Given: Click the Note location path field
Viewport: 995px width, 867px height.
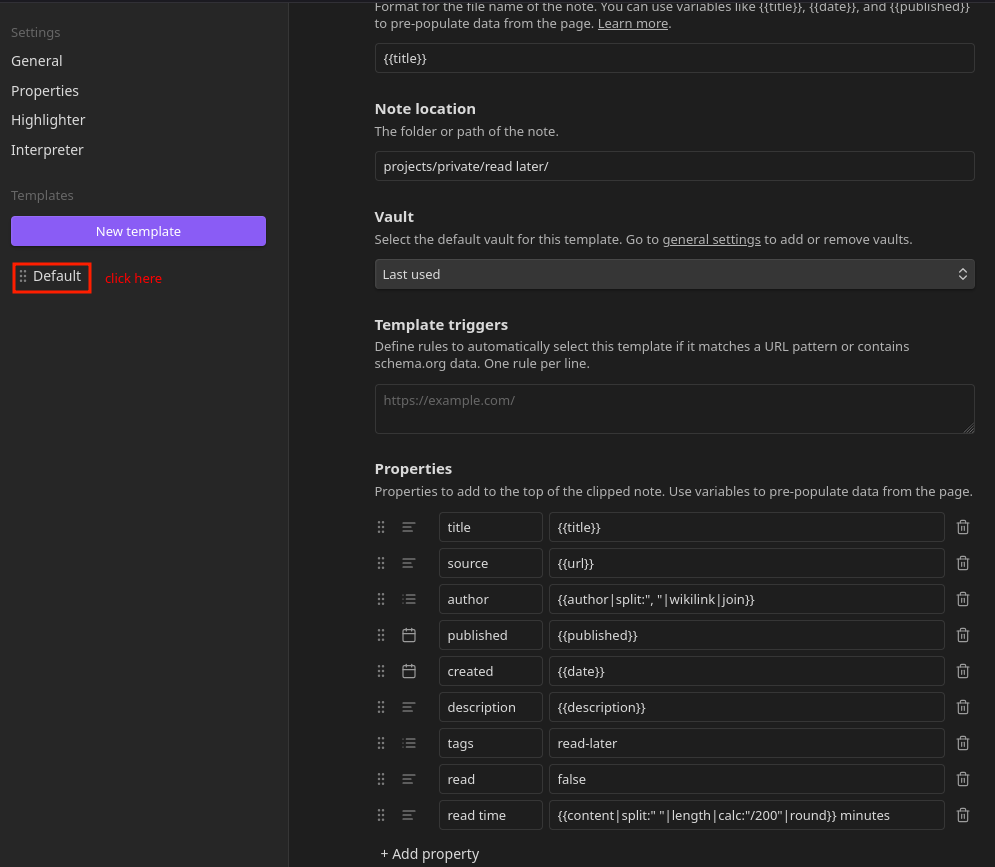Looking at the screenshot, I should click(x=674, y=166).
